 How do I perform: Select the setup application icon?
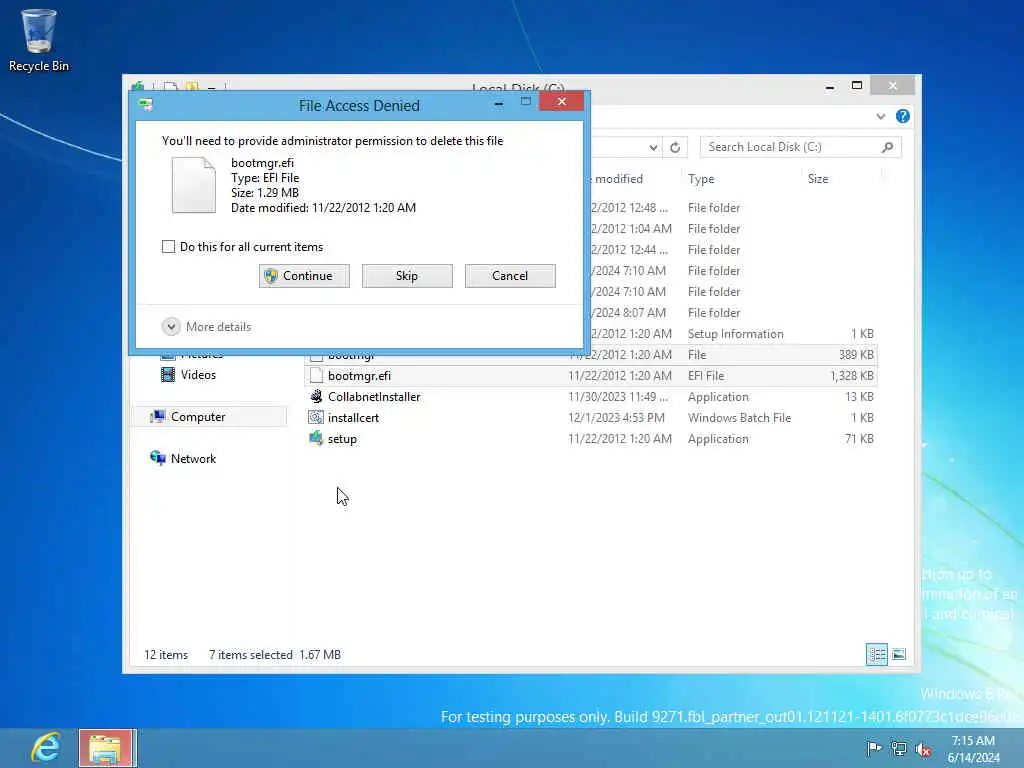pyautogui.click(x=316, y=438)
